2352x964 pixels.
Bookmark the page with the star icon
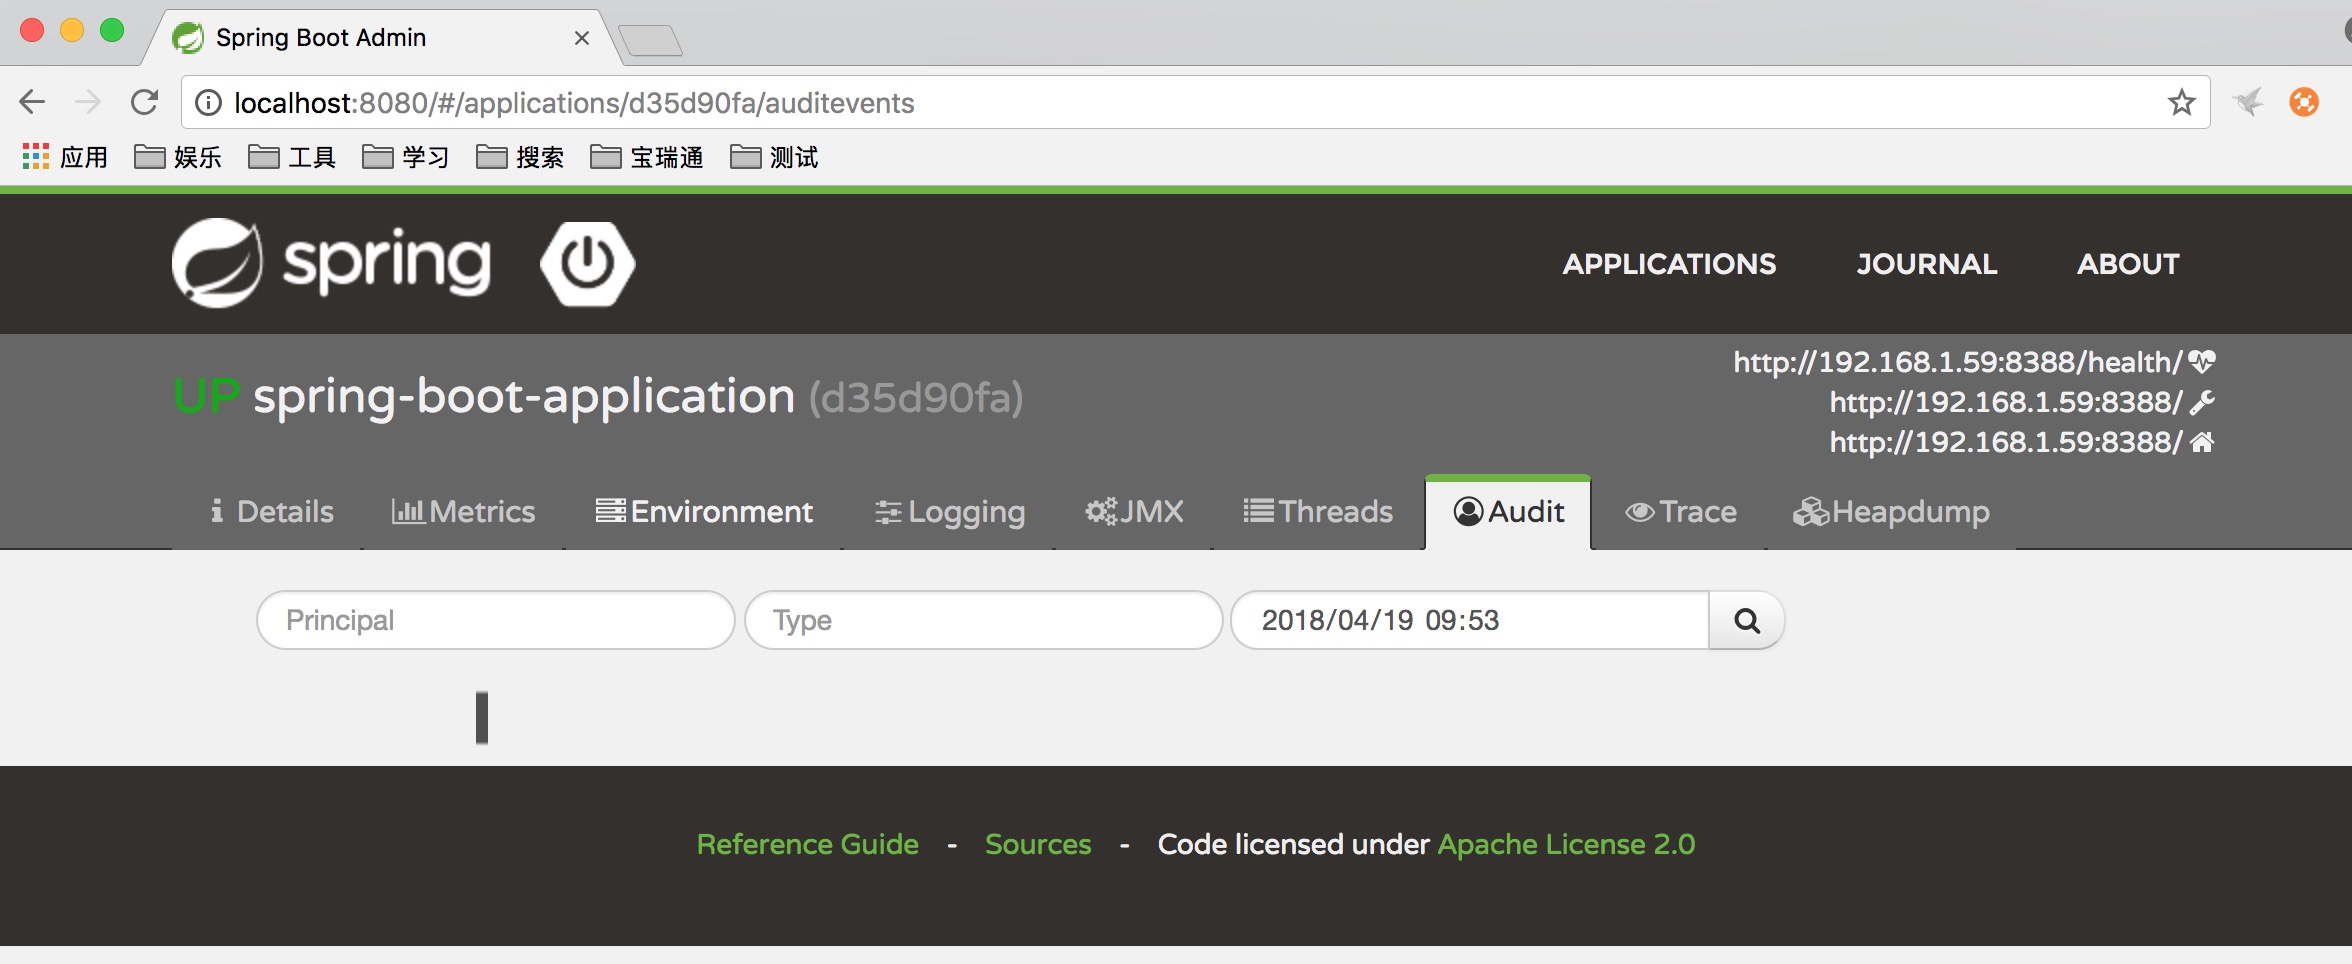point(2180,101)
